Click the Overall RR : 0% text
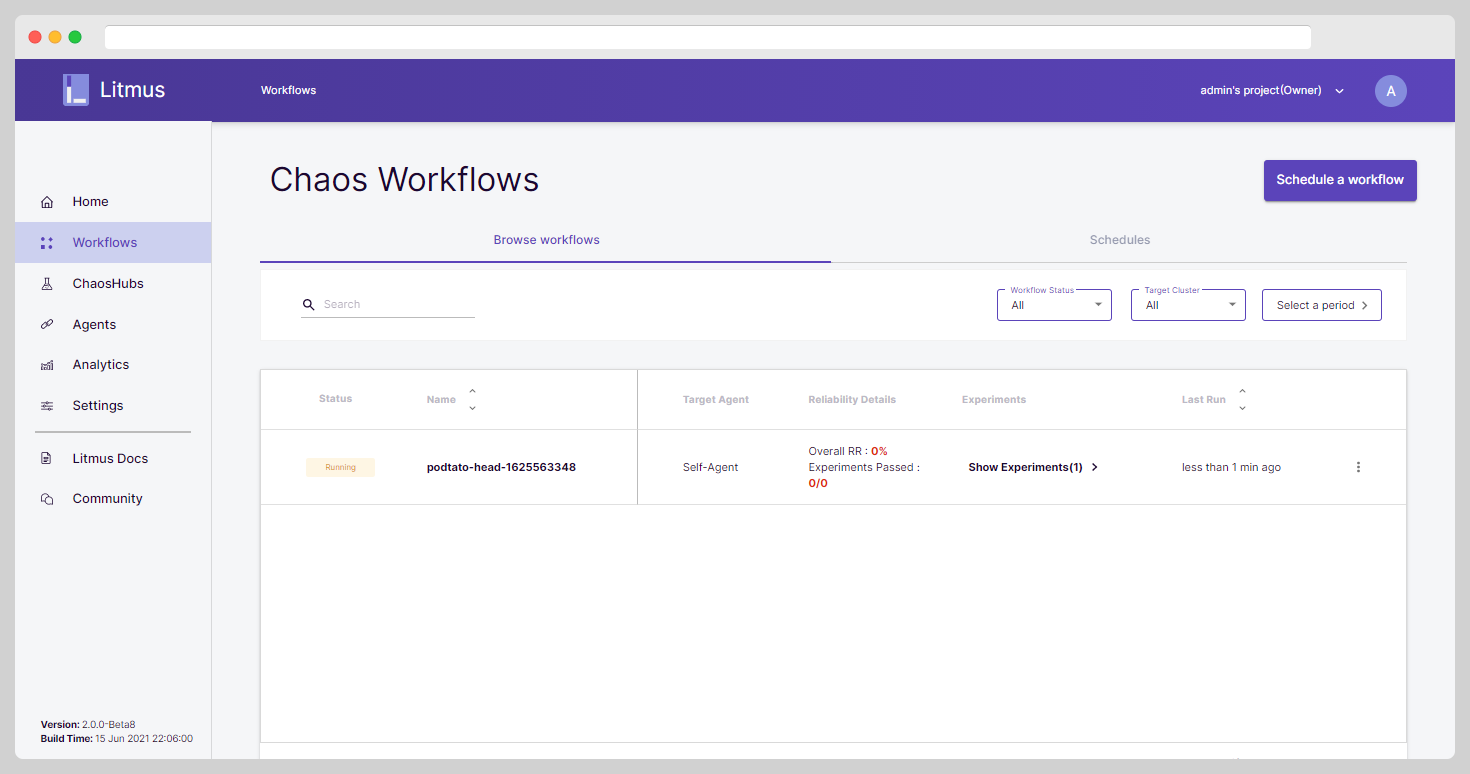The width and height of the screenshot is (1470, 774). [848, 451]
